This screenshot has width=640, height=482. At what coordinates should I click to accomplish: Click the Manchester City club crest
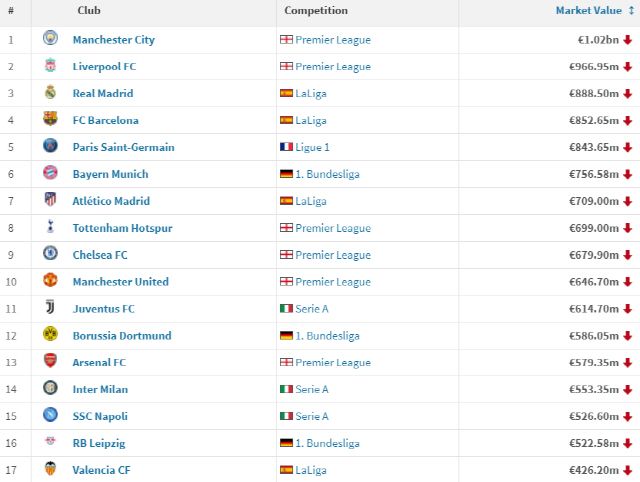[50, 40]
